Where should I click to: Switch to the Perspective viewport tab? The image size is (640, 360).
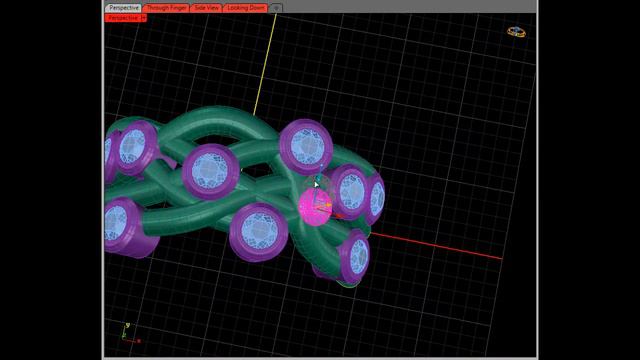click(x=123, y=8)
